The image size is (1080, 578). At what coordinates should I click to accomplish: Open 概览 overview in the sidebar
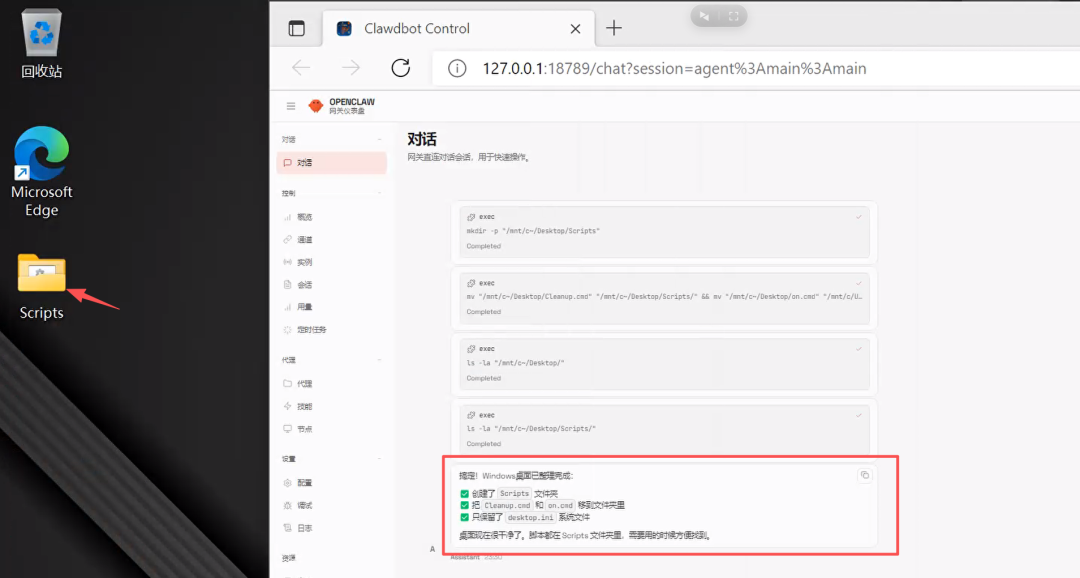[331, 217]
